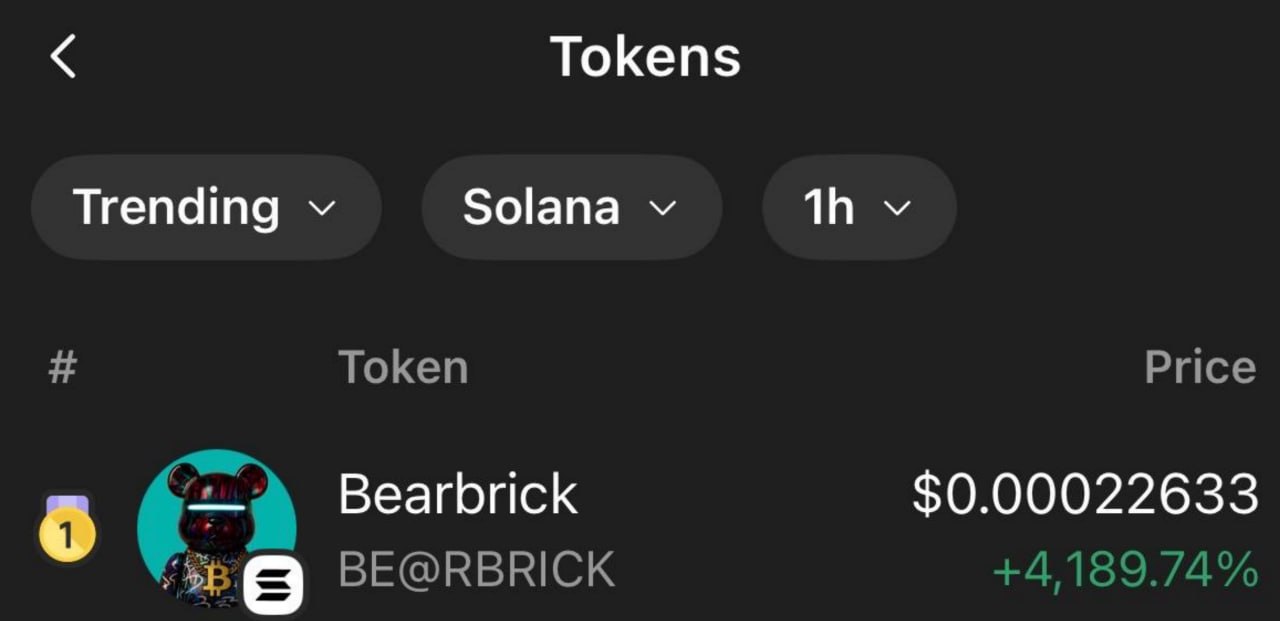Viewport: 1280px width, 621px height.
Task: Click the Bitcoin symbol on bear avatar
Action: click(x=216, y=579)
